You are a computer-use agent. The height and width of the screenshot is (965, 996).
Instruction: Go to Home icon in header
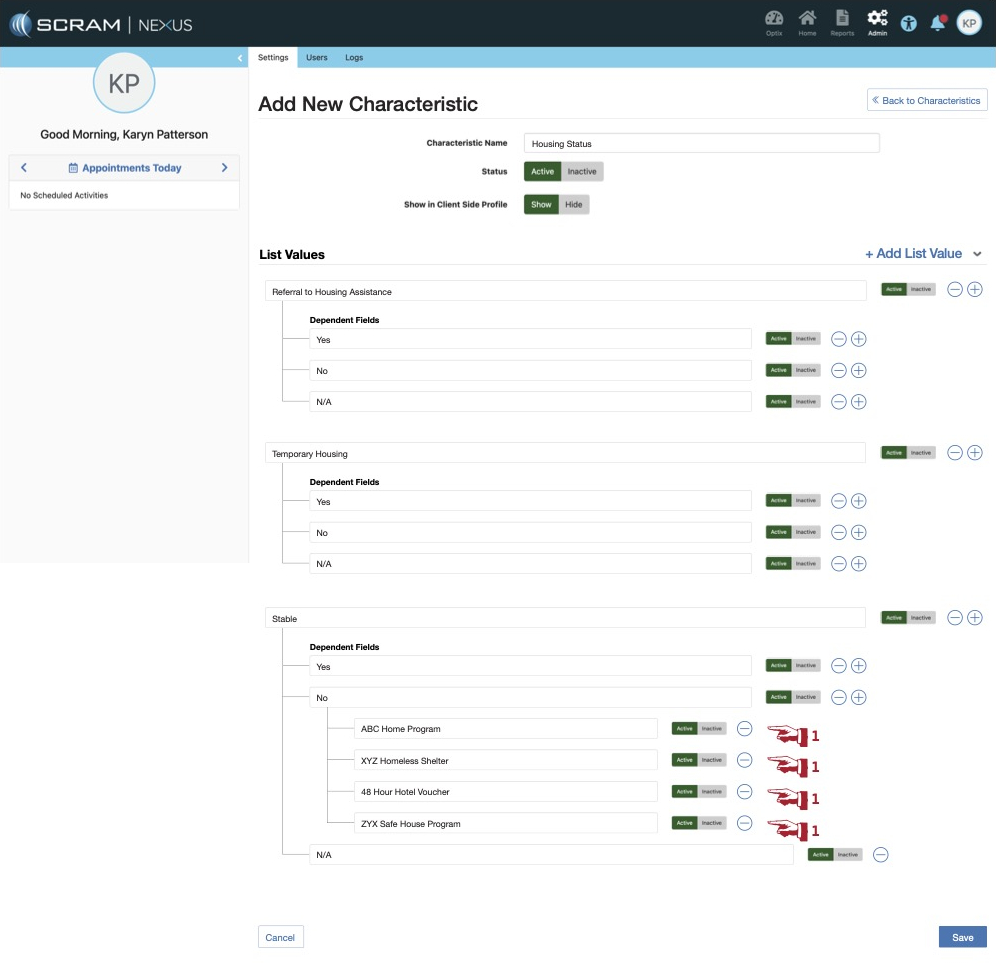tap(807, 21)
